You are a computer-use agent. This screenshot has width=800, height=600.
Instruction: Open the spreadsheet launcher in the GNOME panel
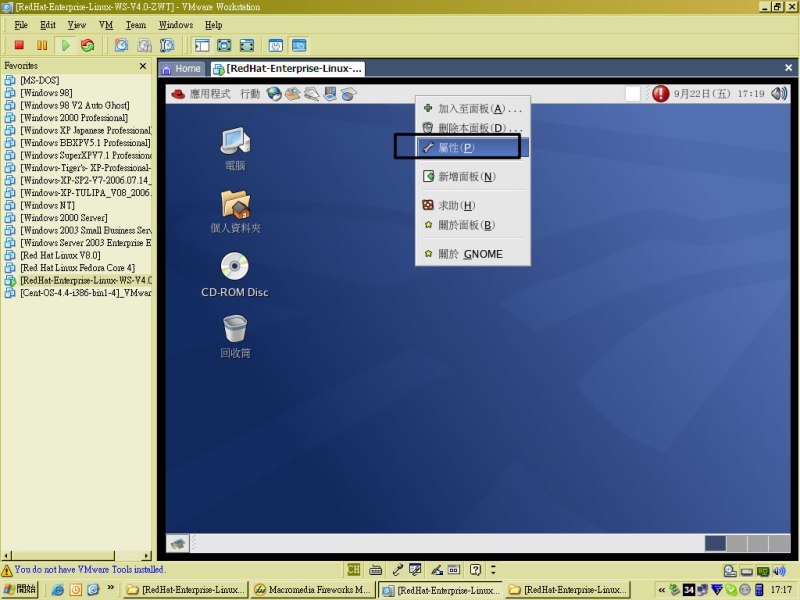point(349,94)
